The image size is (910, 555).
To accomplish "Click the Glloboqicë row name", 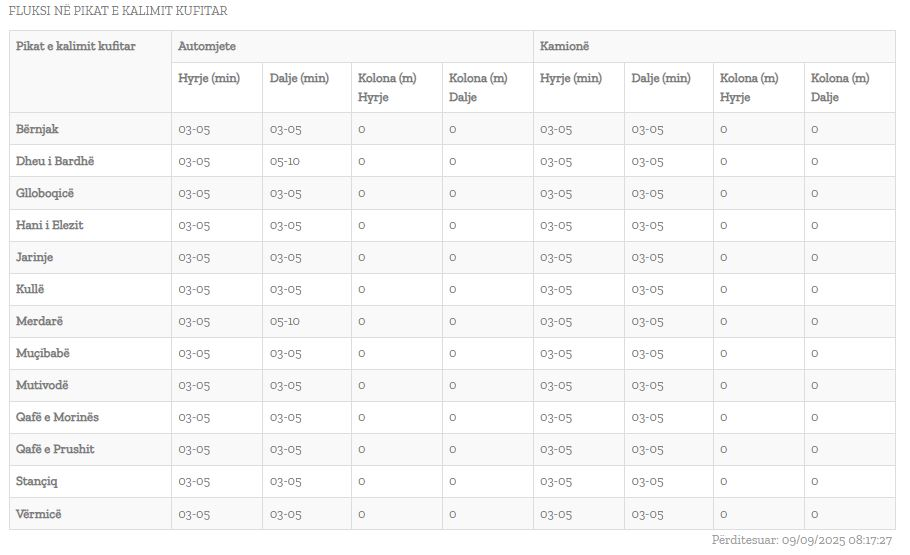I will [x=45, y=193].
